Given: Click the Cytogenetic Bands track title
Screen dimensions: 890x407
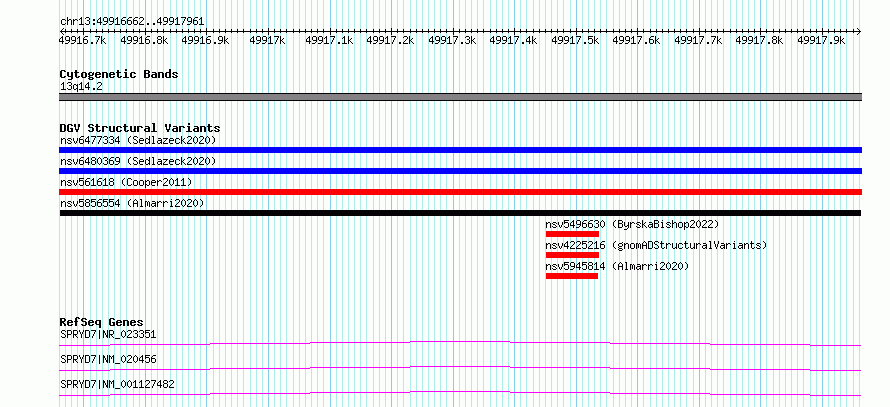Looking at the screenshot, I should 119,74.
